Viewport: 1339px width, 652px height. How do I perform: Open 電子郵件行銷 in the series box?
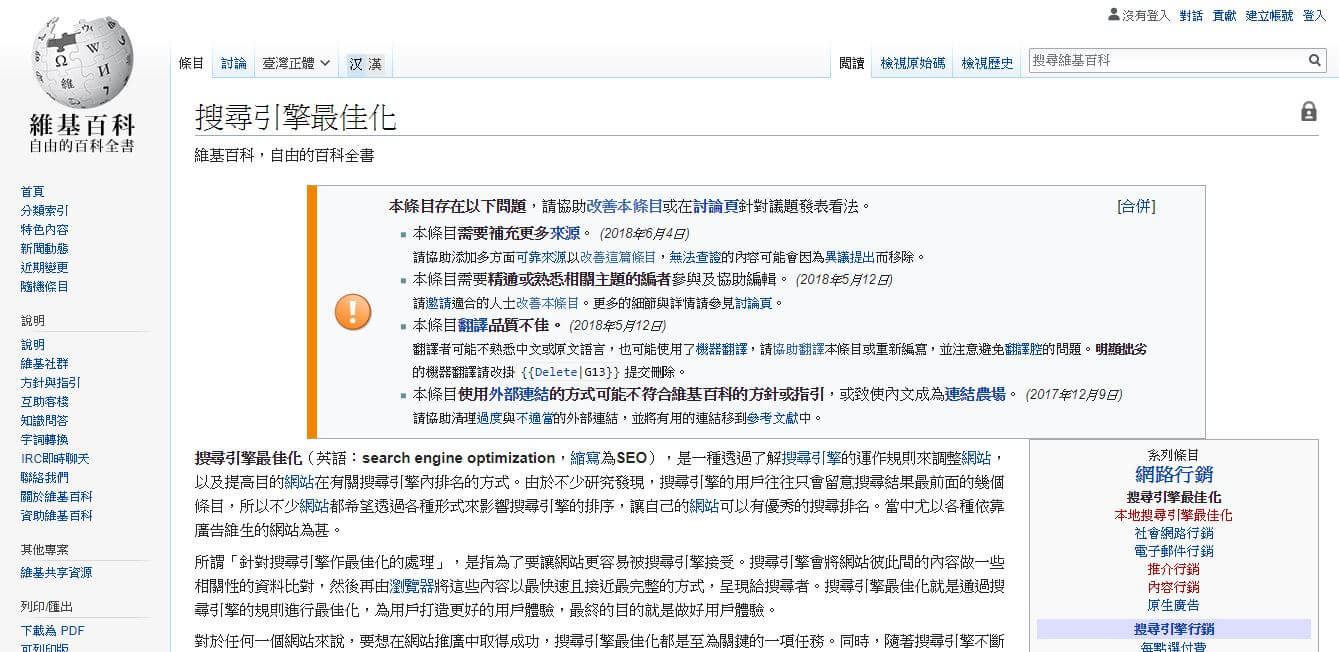[1174, 551]
